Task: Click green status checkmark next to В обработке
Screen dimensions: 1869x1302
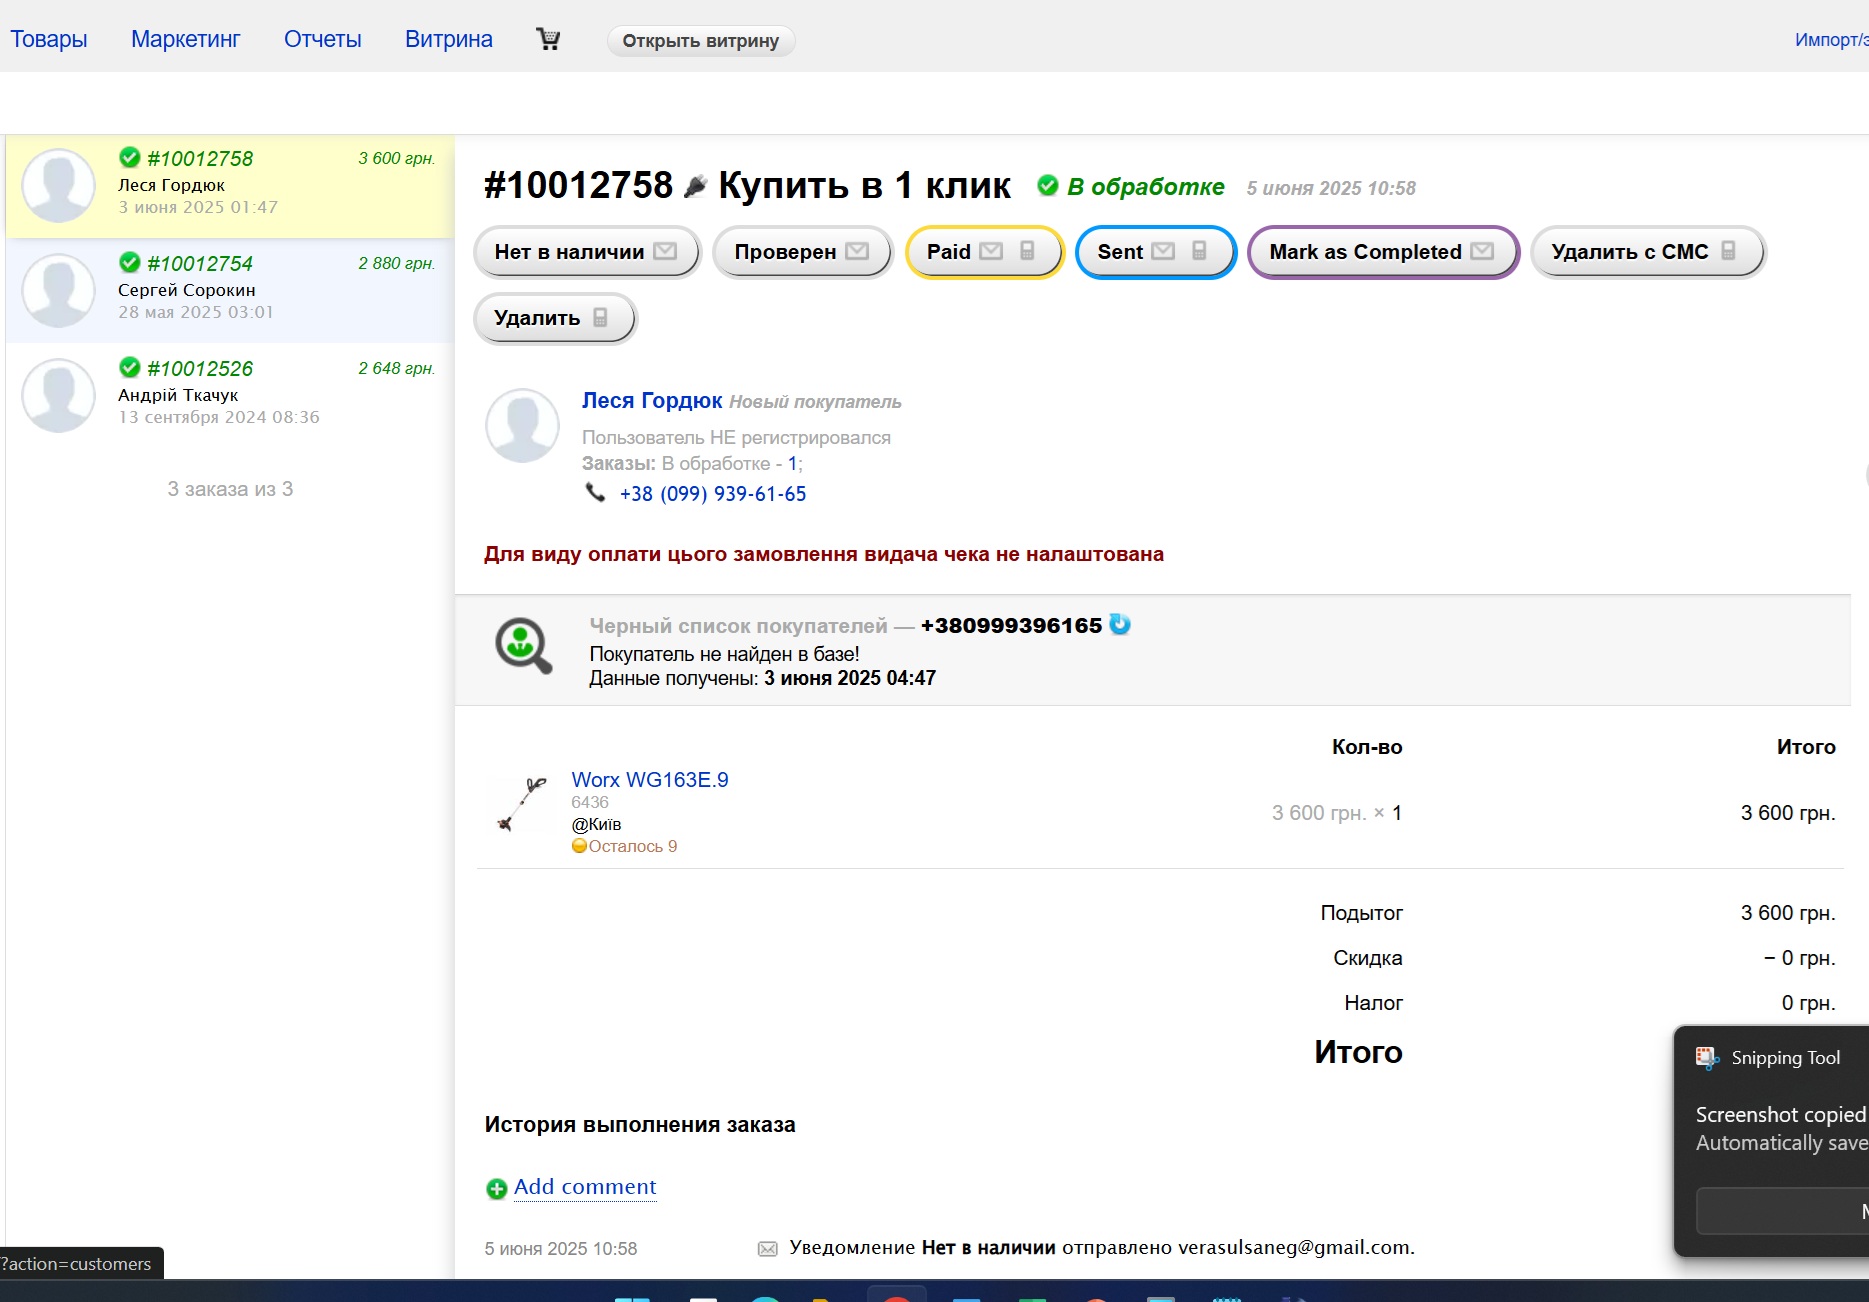Action: 1047,185
